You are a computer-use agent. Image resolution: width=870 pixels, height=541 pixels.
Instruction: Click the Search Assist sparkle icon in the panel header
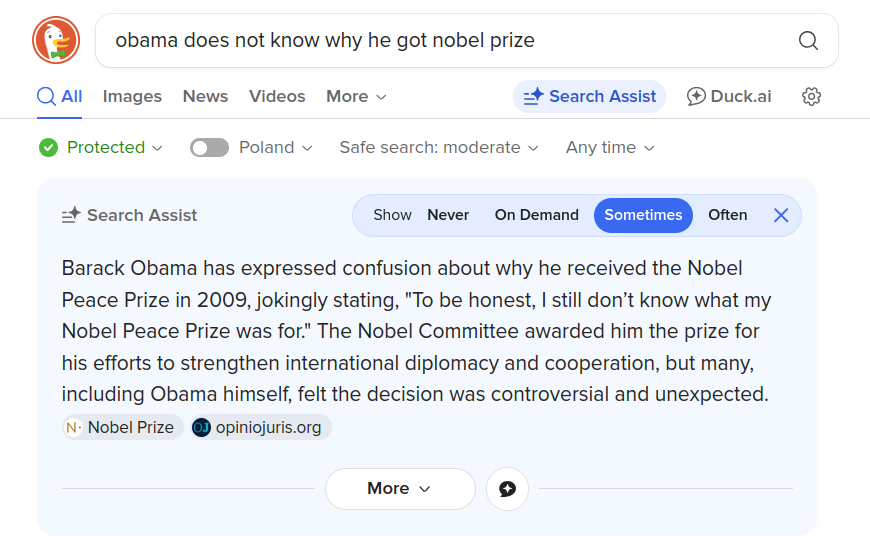tap(71, 215)
